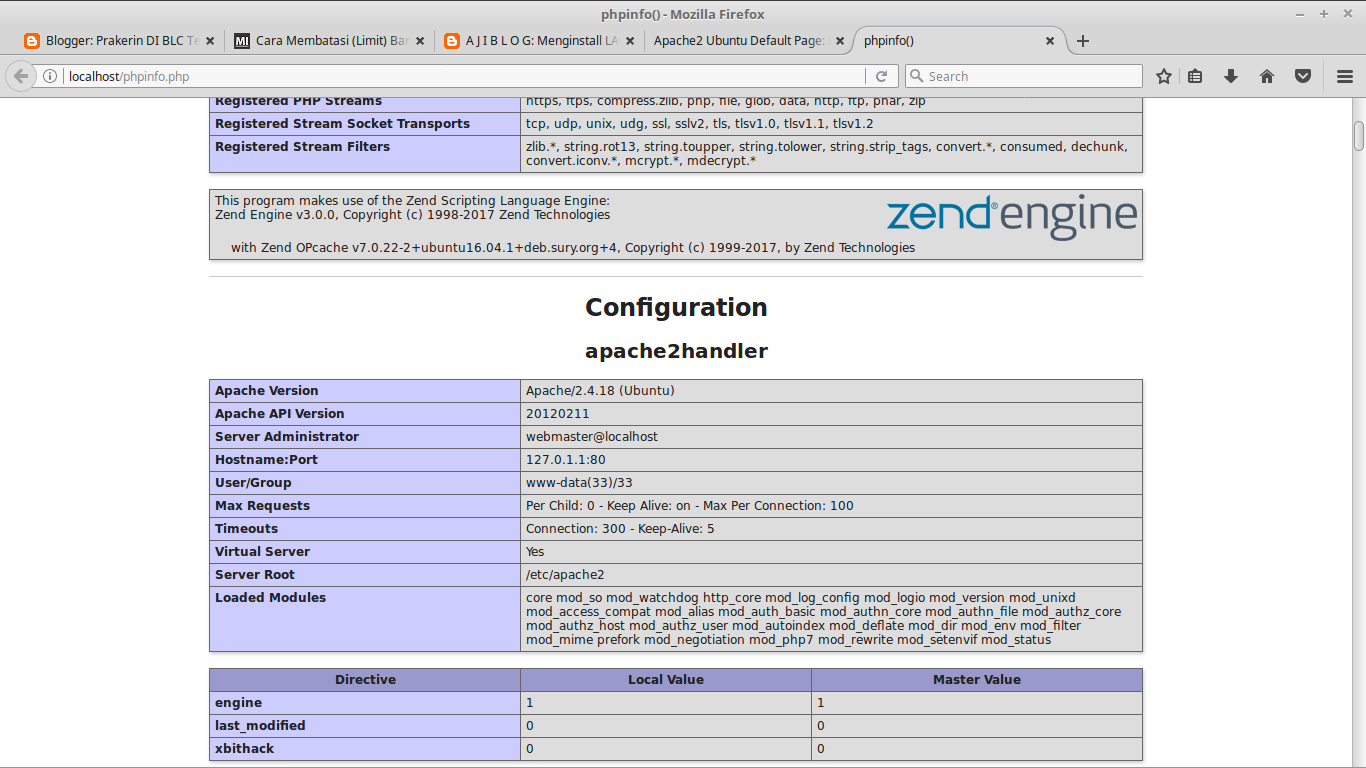Click the /etc/apache2 server root value
Viewport: 1366px width, 768px height.
565,575
